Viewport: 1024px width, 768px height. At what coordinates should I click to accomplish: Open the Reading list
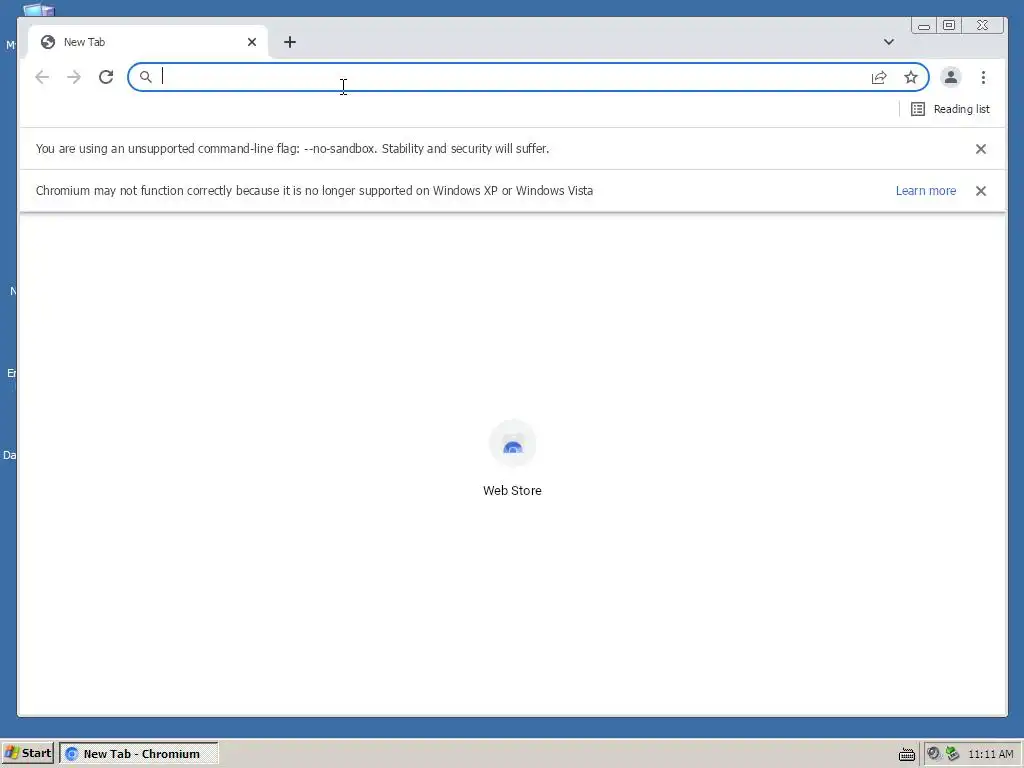point(950,109)
